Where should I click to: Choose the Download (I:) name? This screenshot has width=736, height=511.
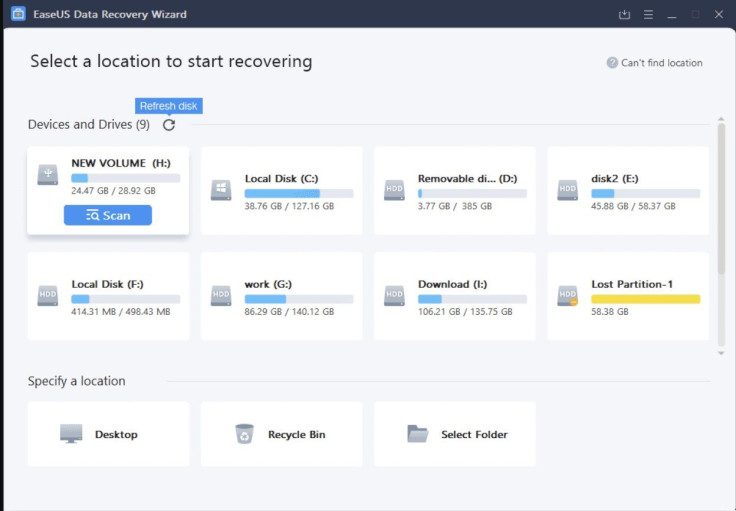pos(452,284)
